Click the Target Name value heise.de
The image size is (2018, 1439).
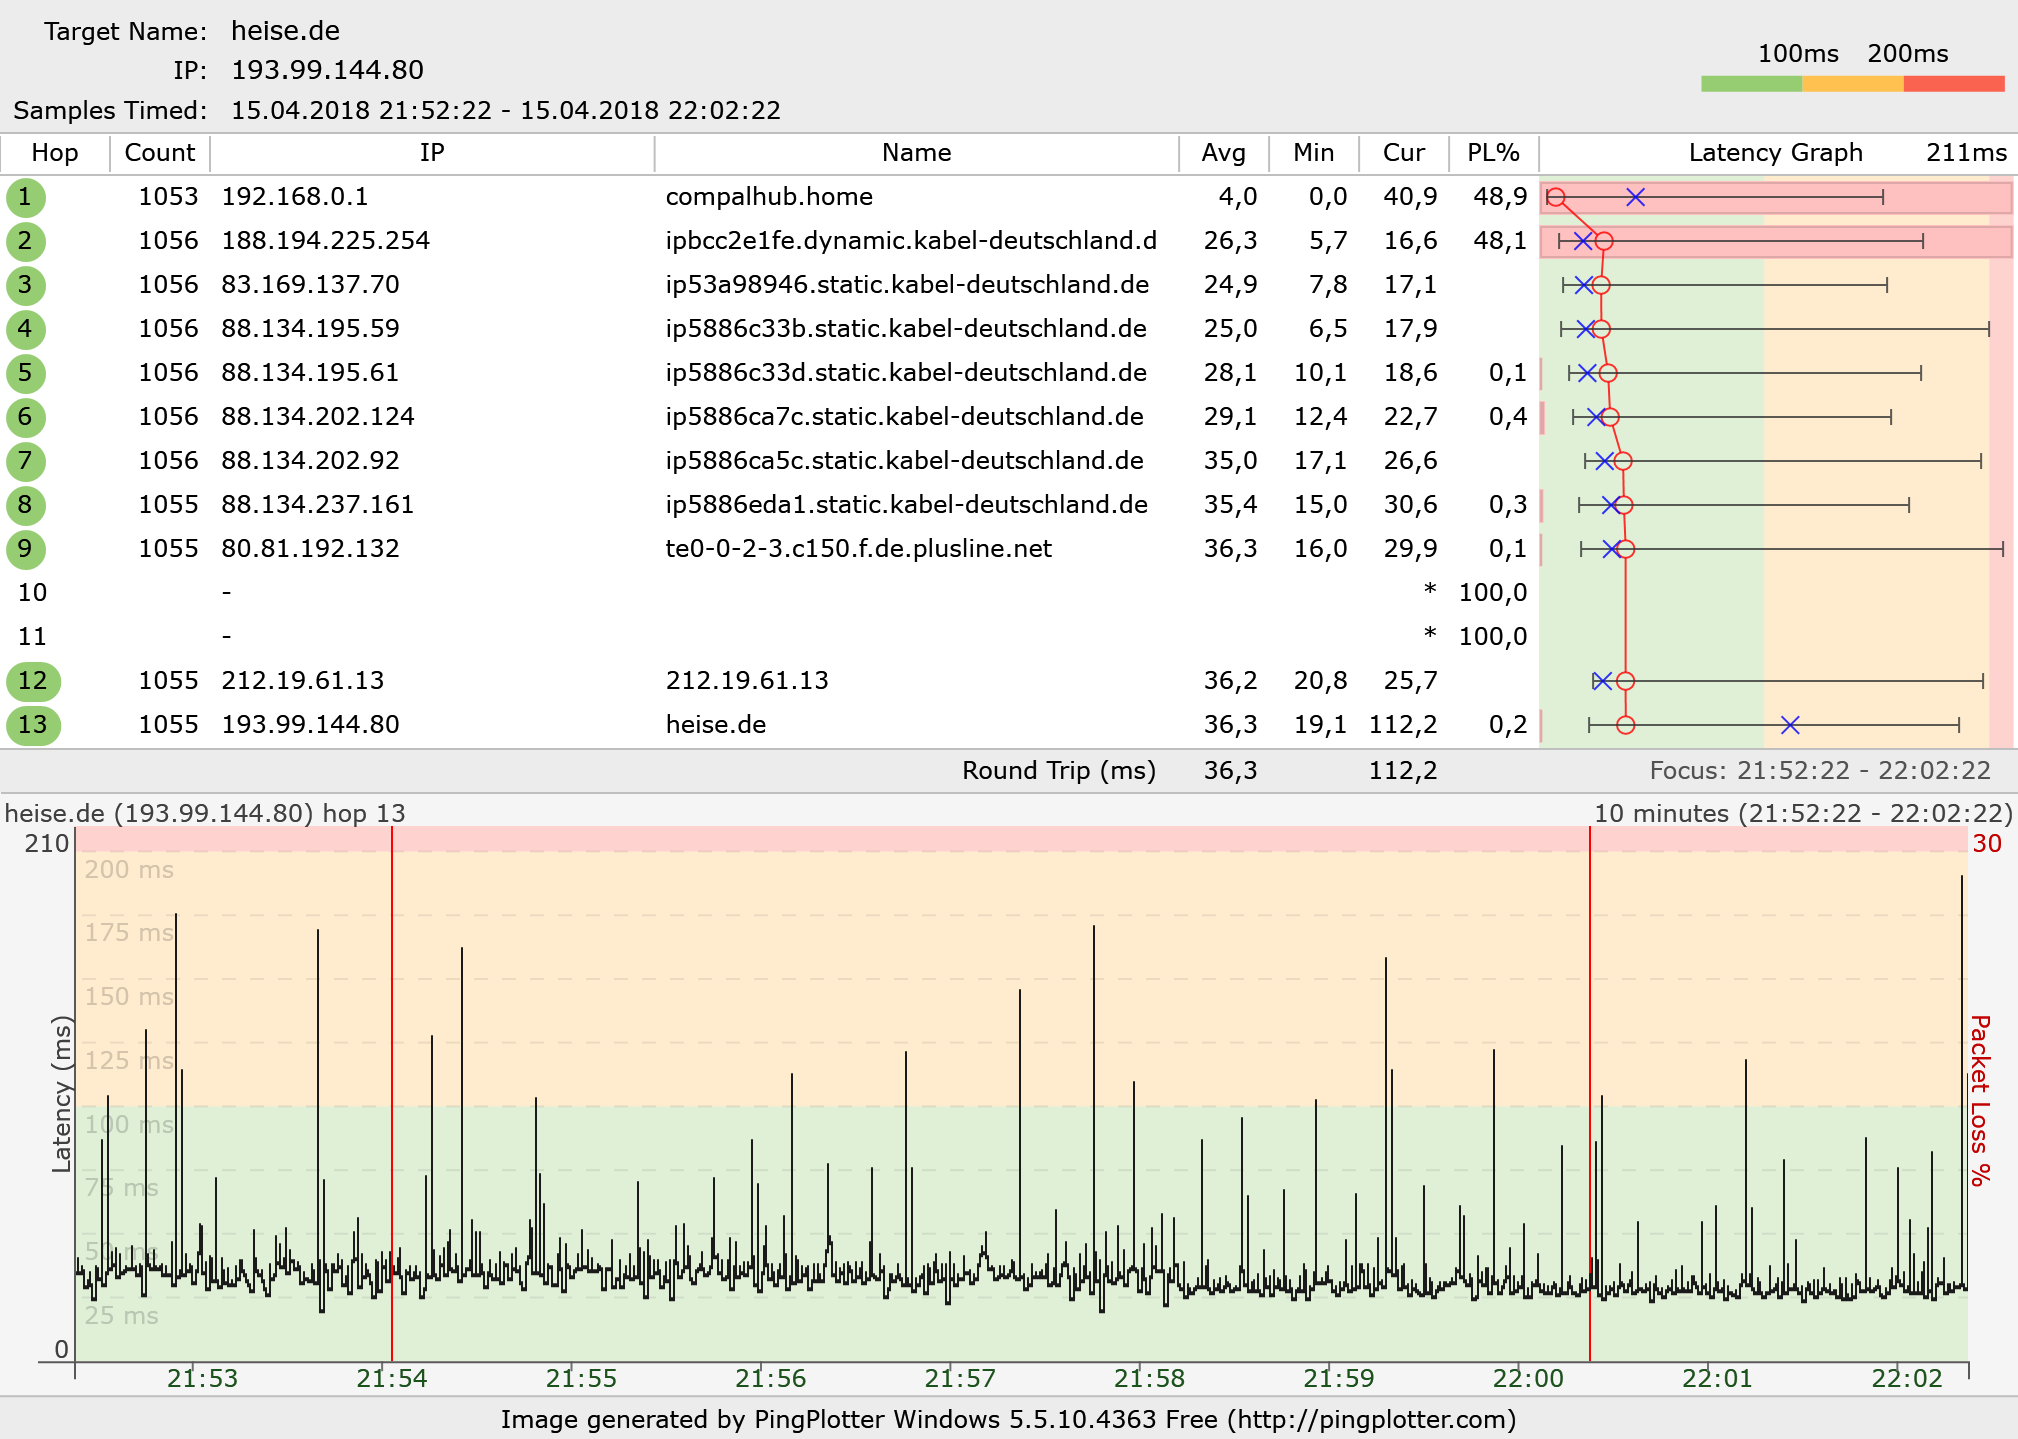coord(286,31)
